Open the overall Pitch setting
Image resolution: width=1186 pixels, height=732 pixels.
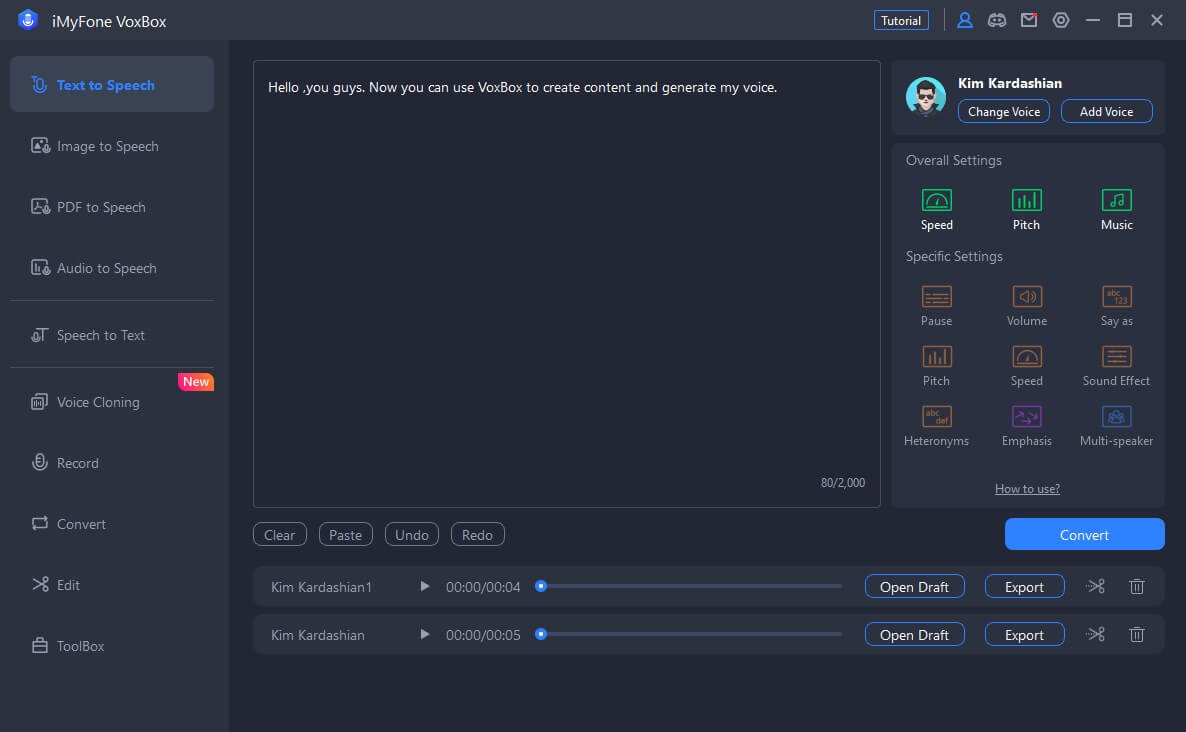click(1026, 209)
